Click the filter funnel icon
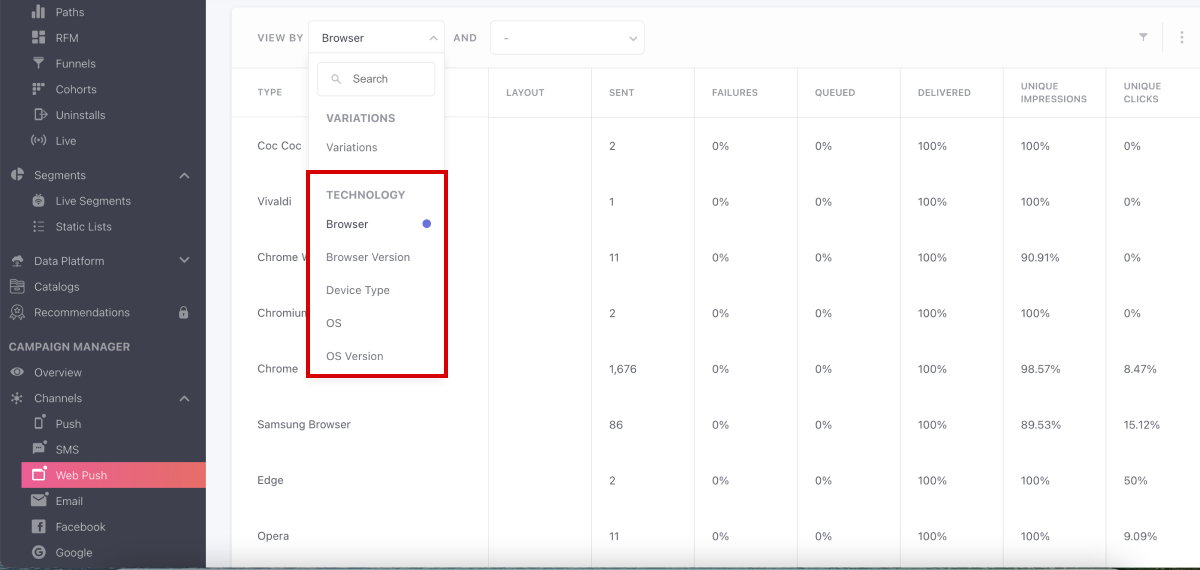The width and height of the screenshot is (1200, 570). coord(1143,37)
